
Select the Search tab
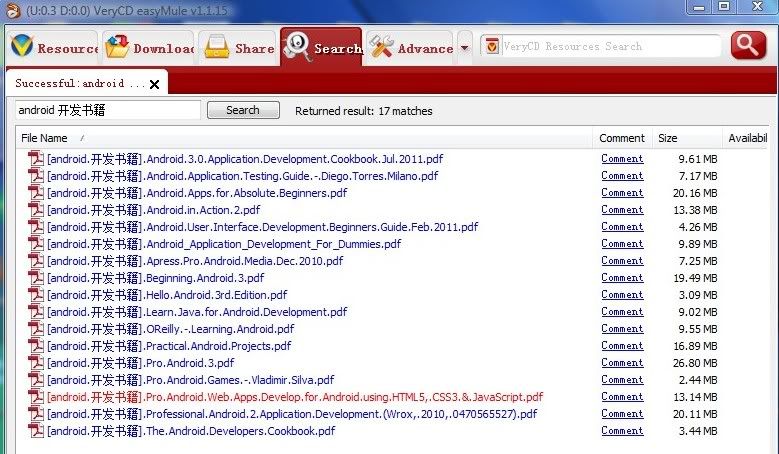click(x=321, y=47)
